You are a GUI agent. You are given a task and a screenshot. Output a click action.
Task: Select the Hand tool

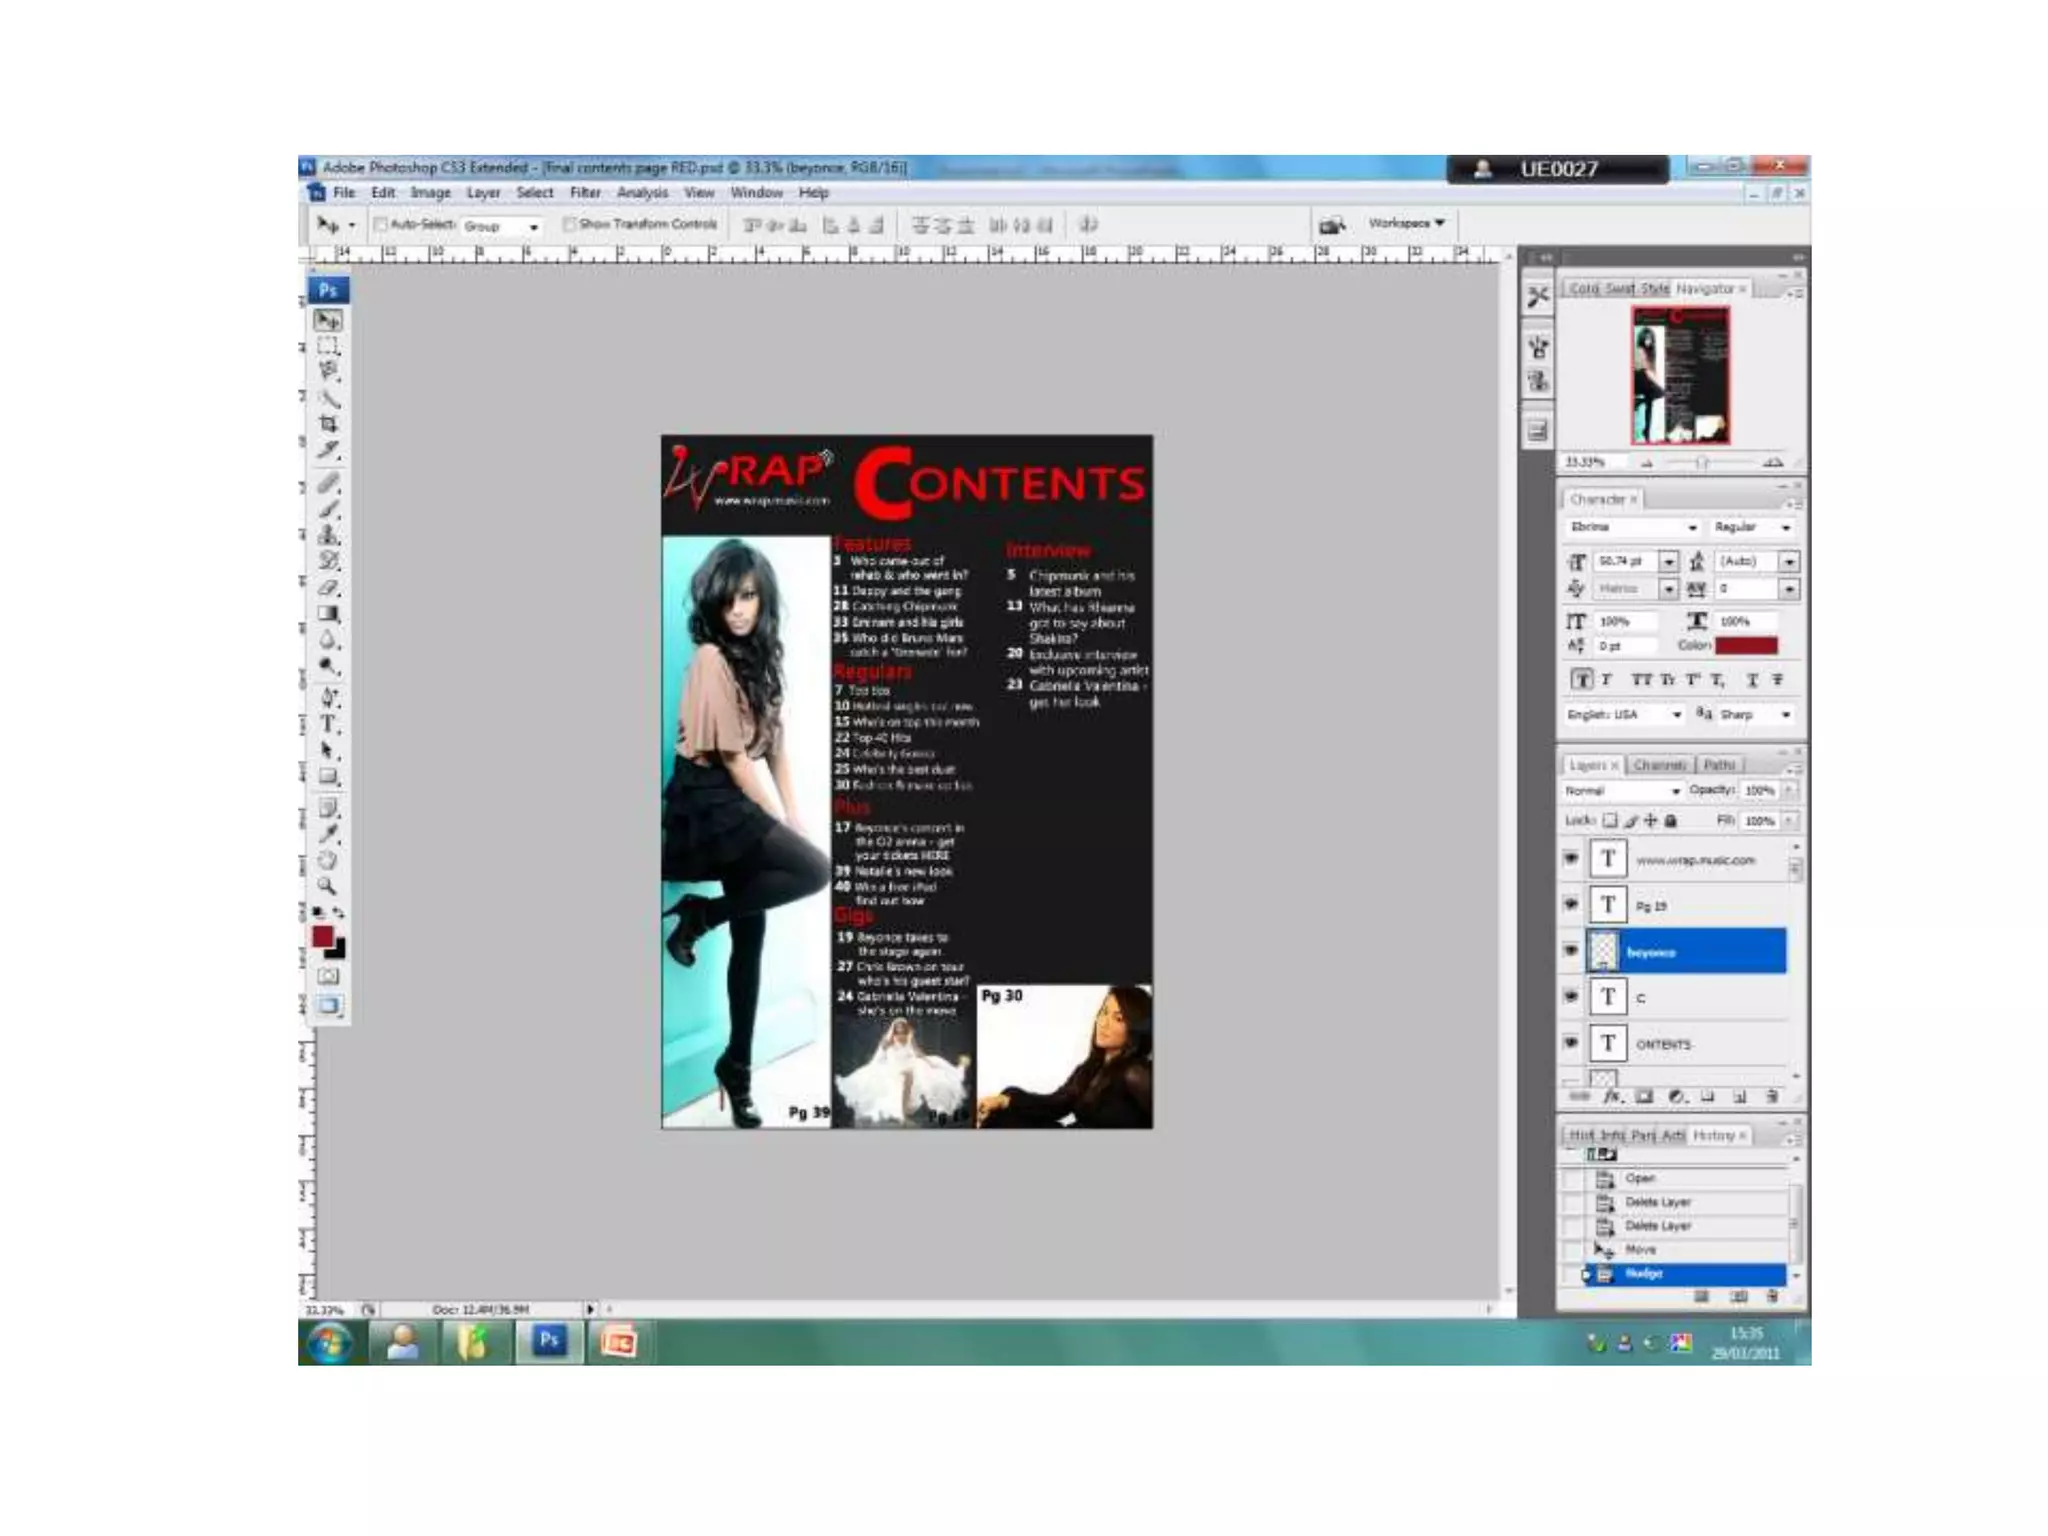[328, 860]
